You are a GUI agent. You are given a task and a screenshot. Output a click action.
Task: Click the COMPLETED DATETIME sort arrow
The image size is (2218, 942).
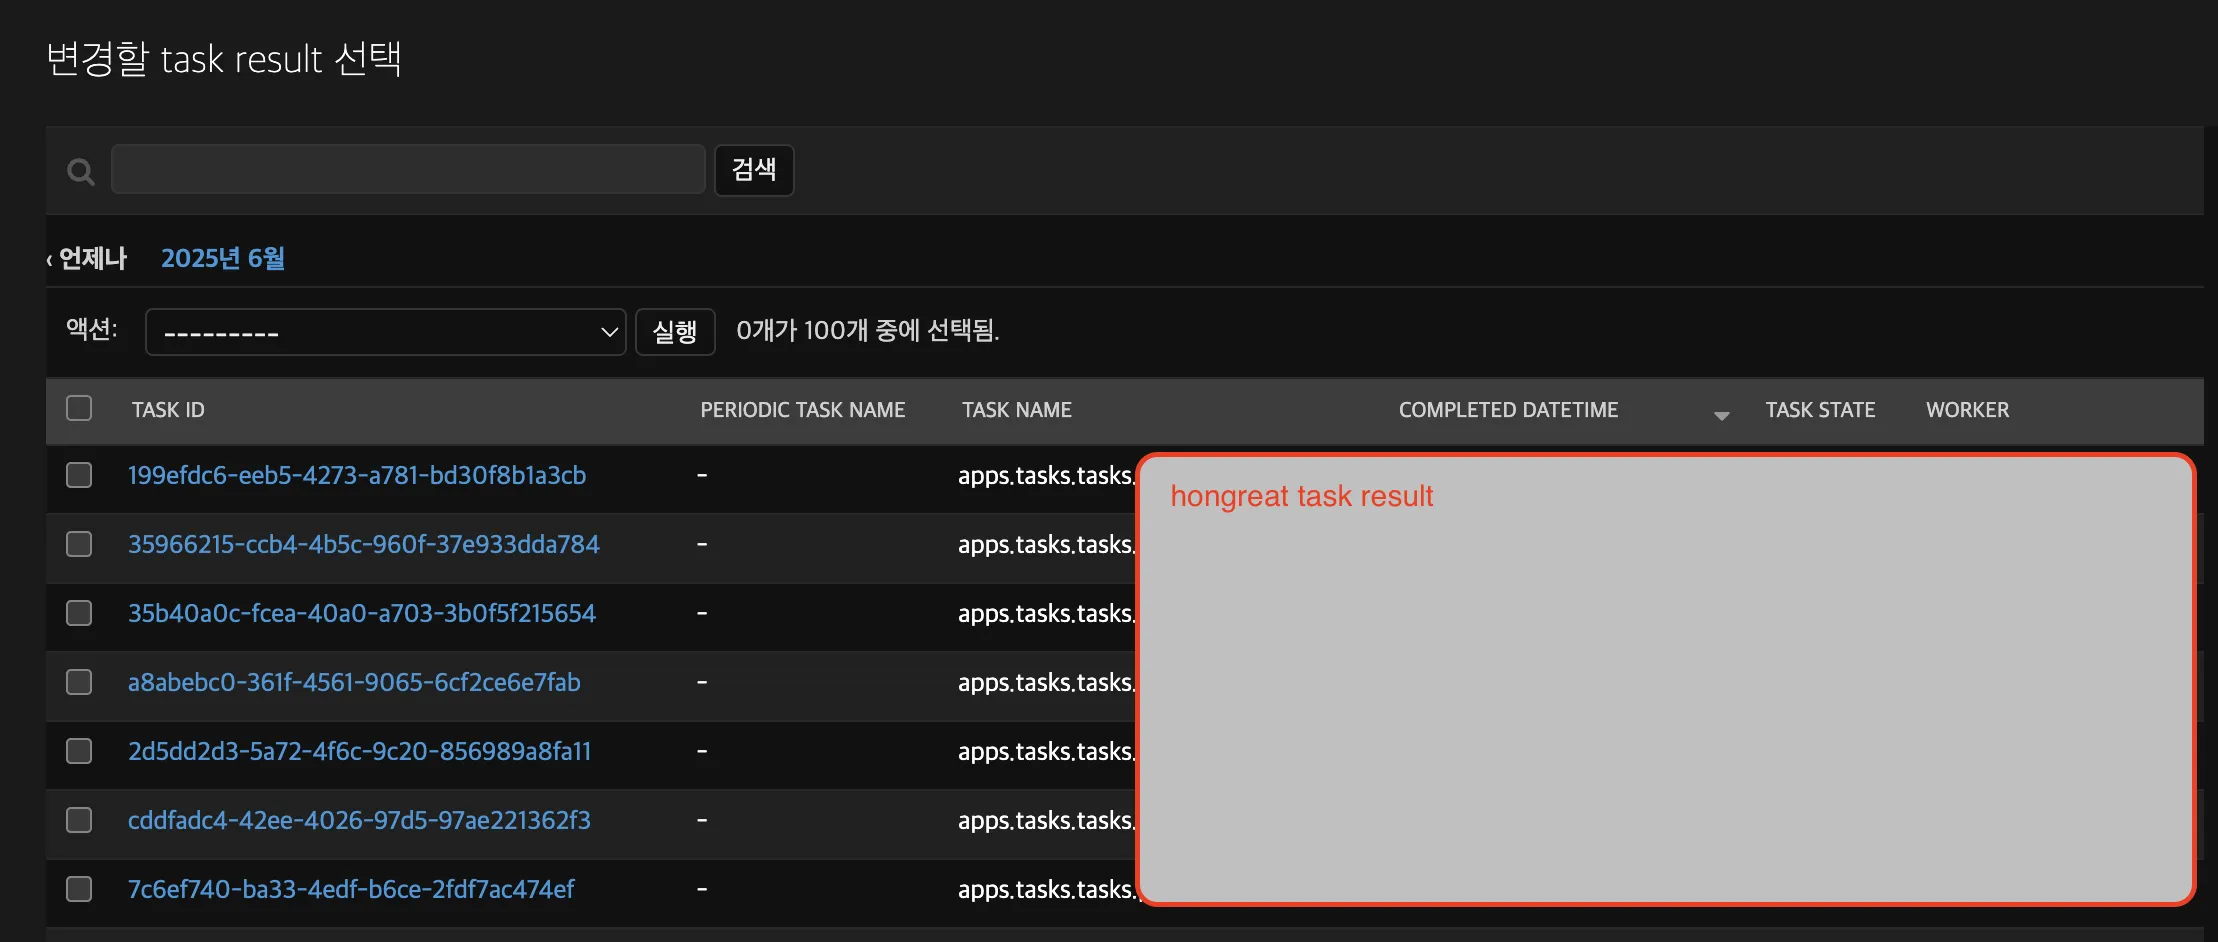(x=1721, y=415)
